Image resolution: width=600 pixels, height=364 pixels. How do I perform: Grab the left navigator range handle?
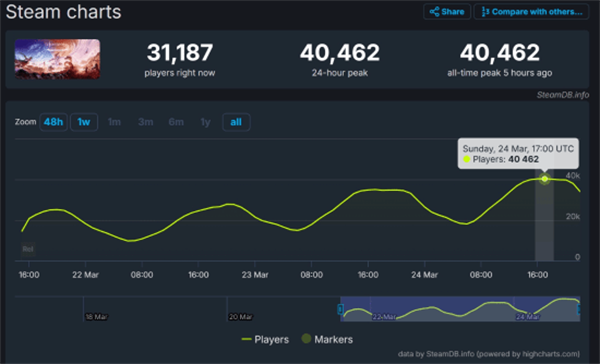pos(340,309)
